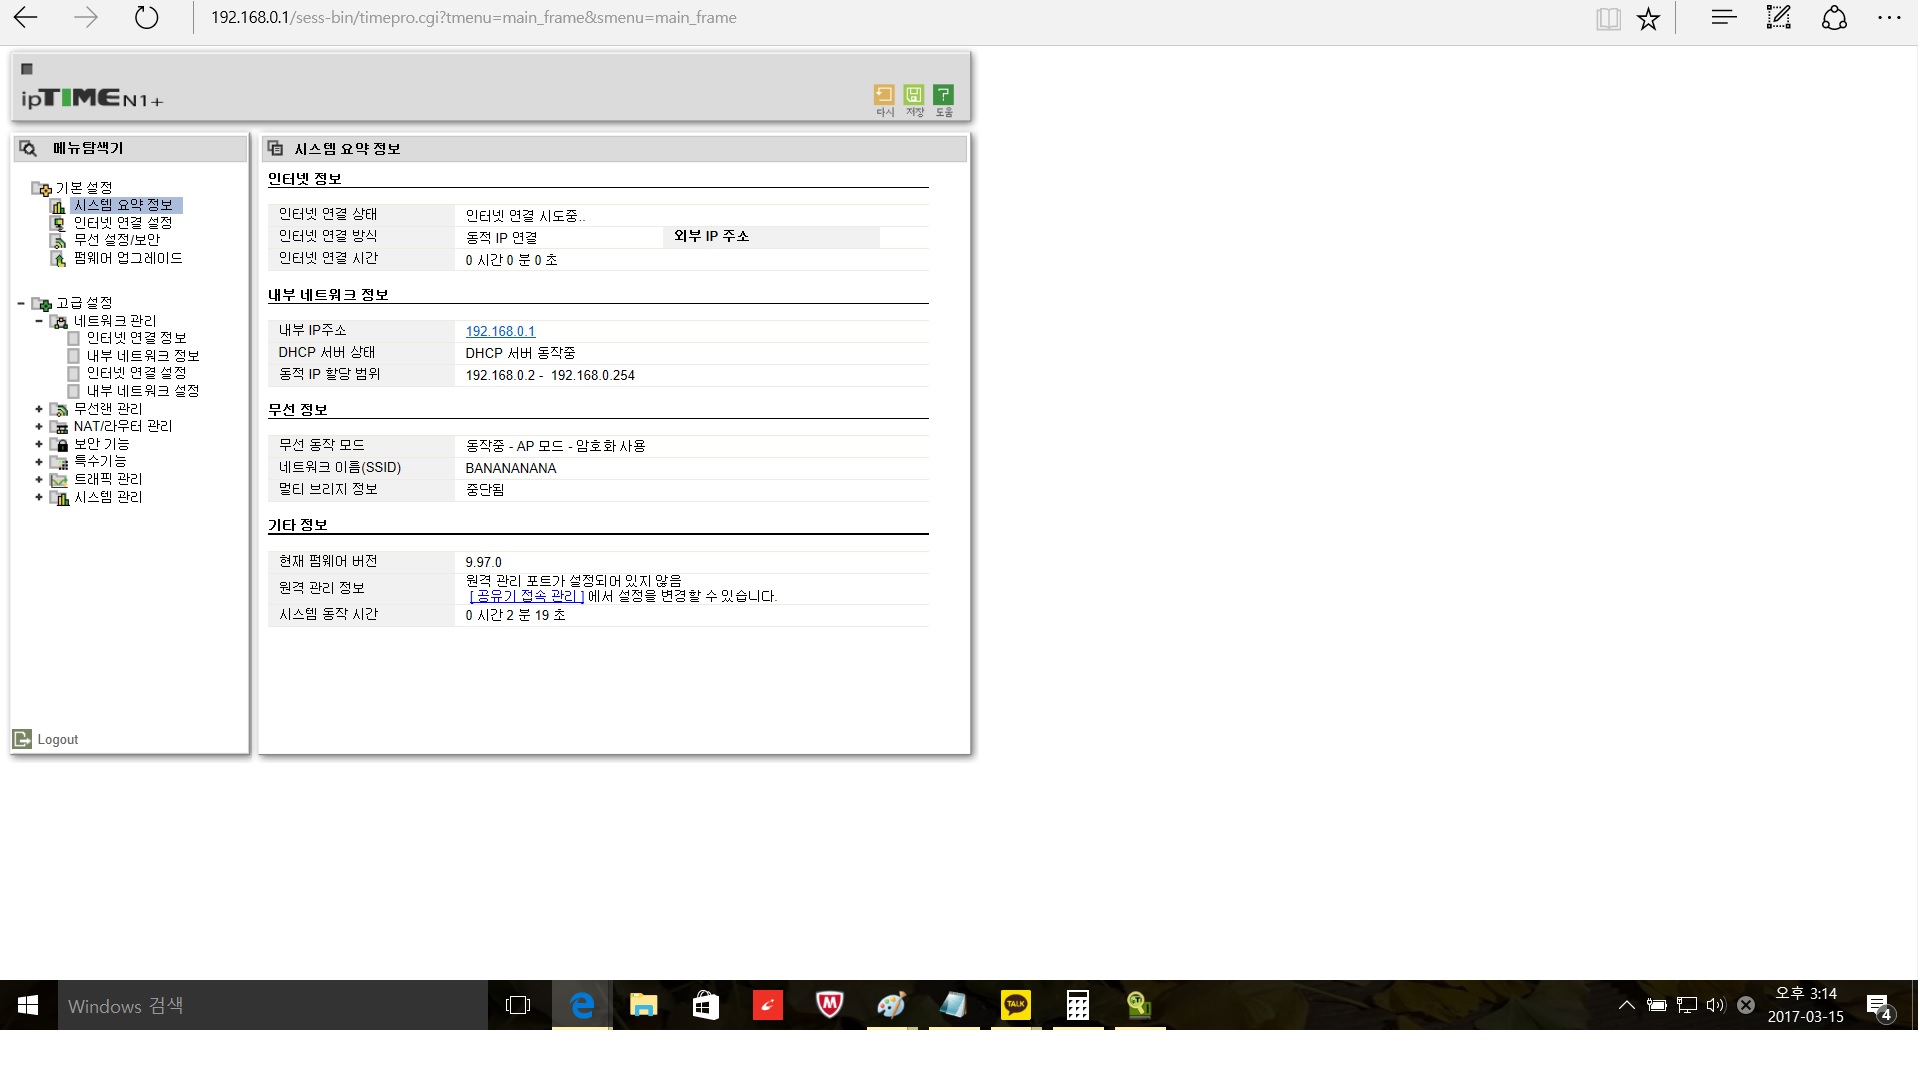
Task: Click the small square icon above ipTIME logo
Action: pos(27,69)
